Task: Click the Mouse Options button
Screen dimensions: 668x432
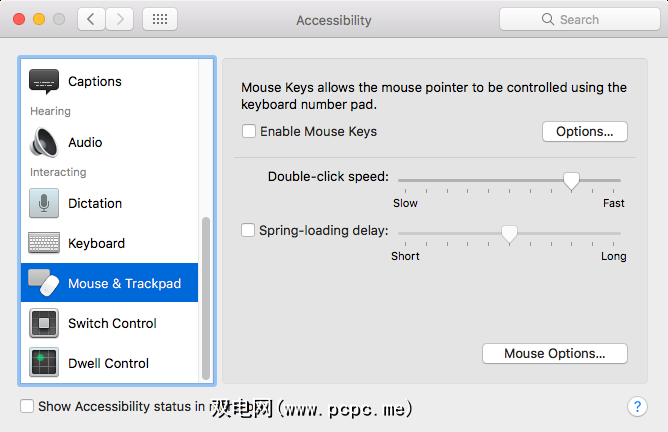Action: tap(554, 353)
